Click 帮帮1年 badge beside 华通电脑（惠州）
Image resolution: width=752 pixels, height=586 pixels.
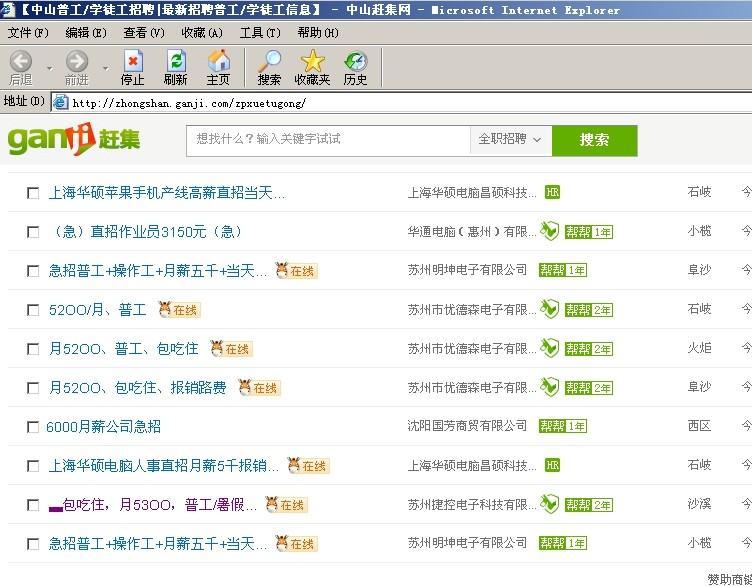pyautogui.click(x=588, y=232)
